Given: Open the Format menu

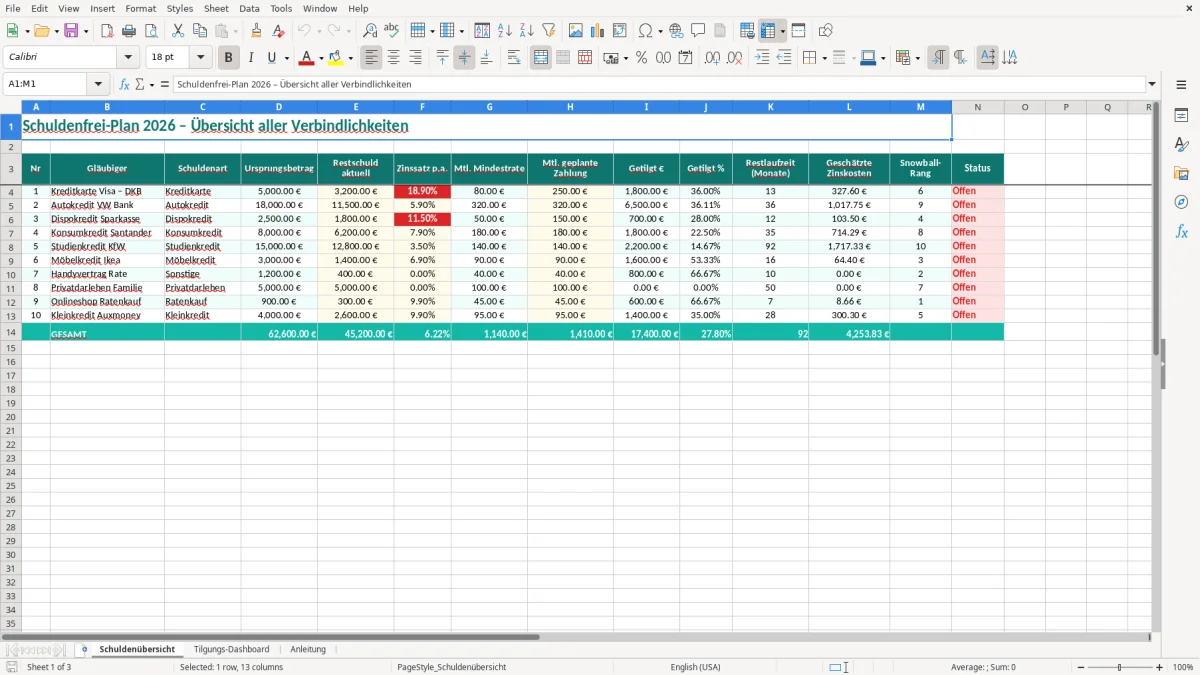Looking at the screenshot, I should click(x=141, y=8).
